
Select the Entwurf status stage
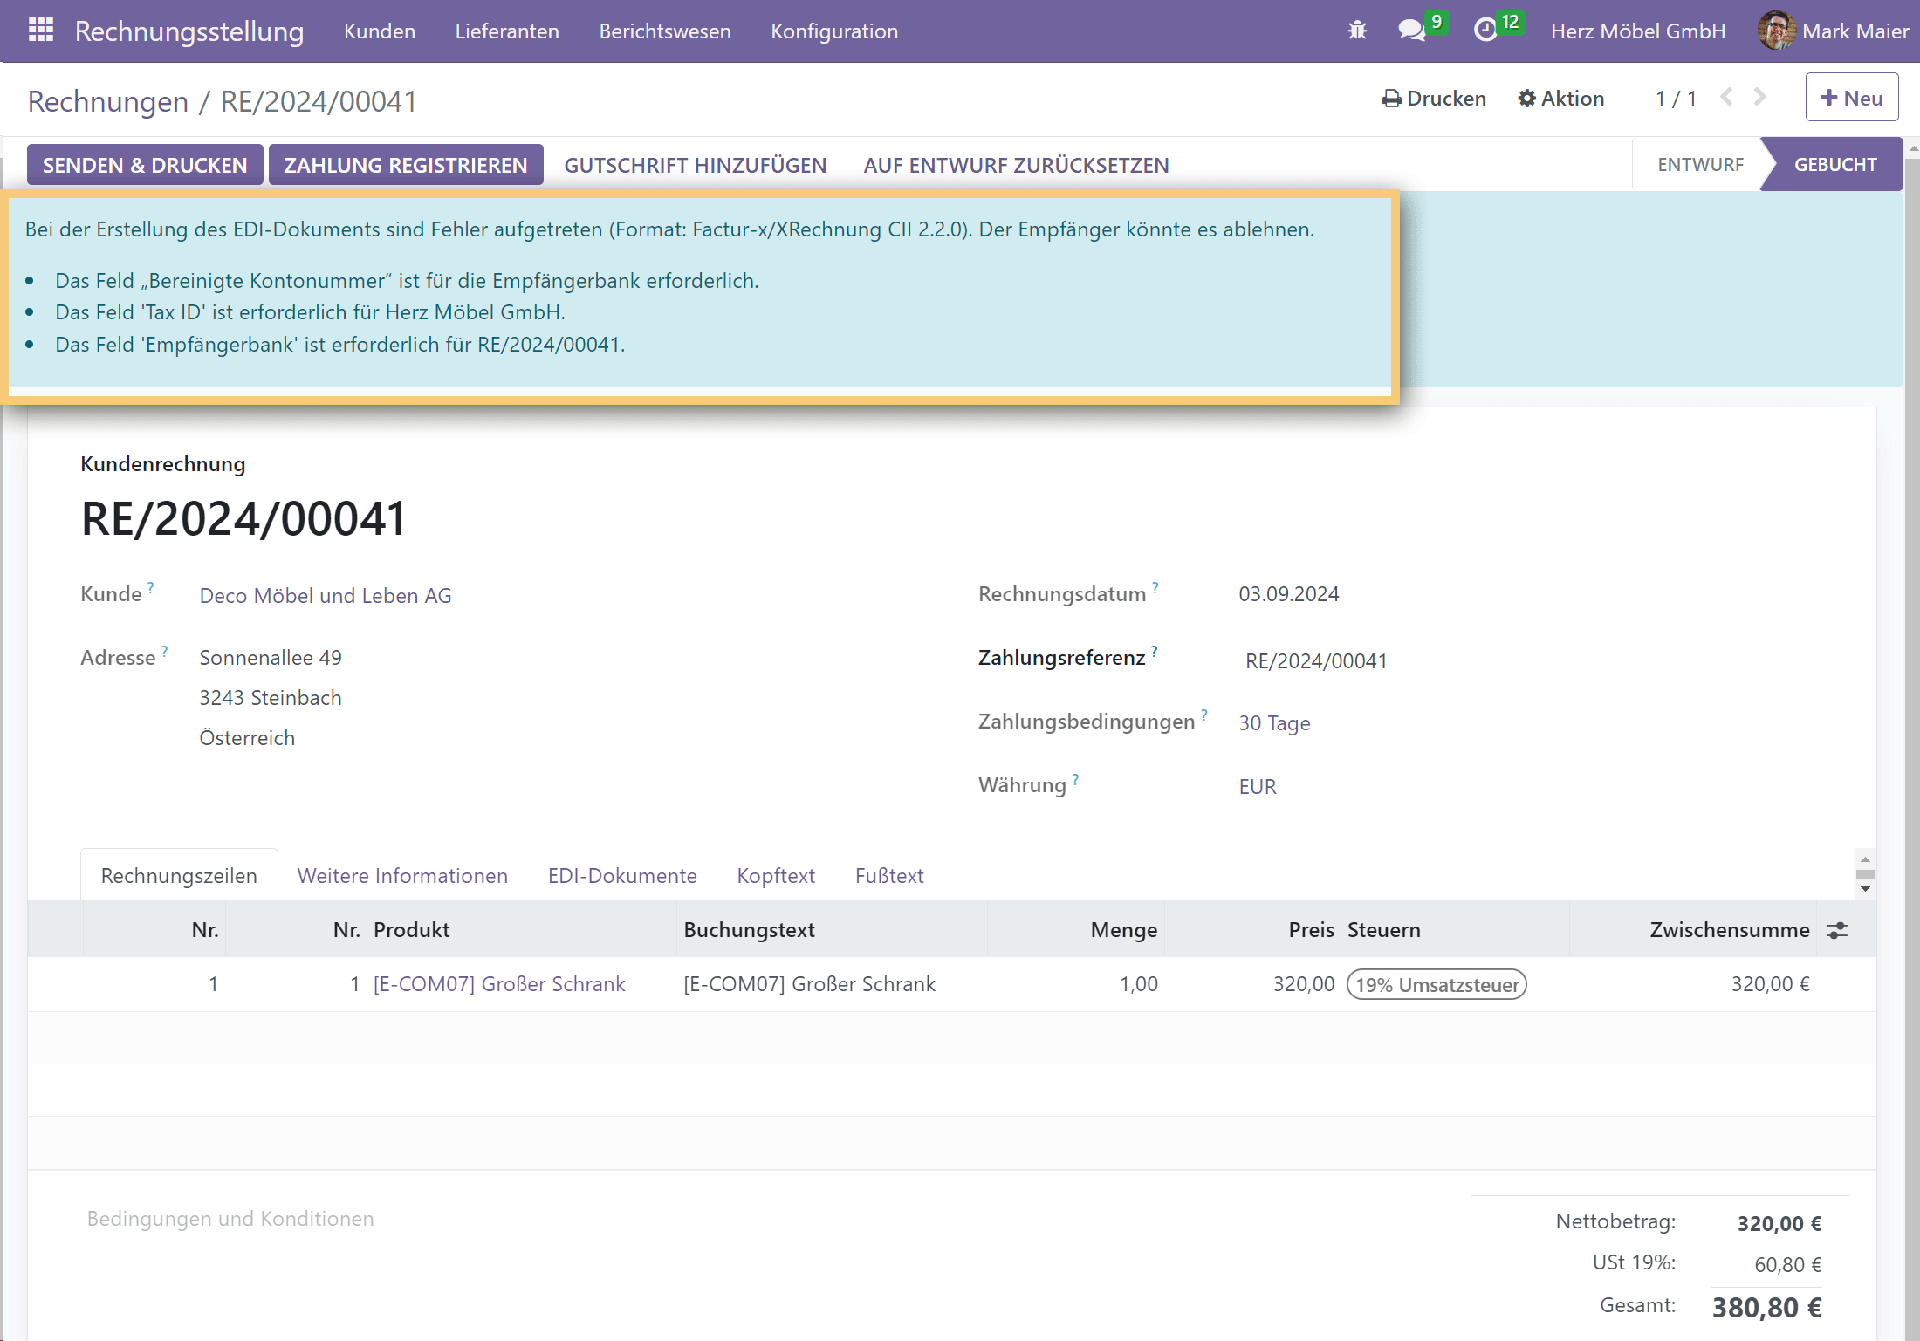[1700, 164]
